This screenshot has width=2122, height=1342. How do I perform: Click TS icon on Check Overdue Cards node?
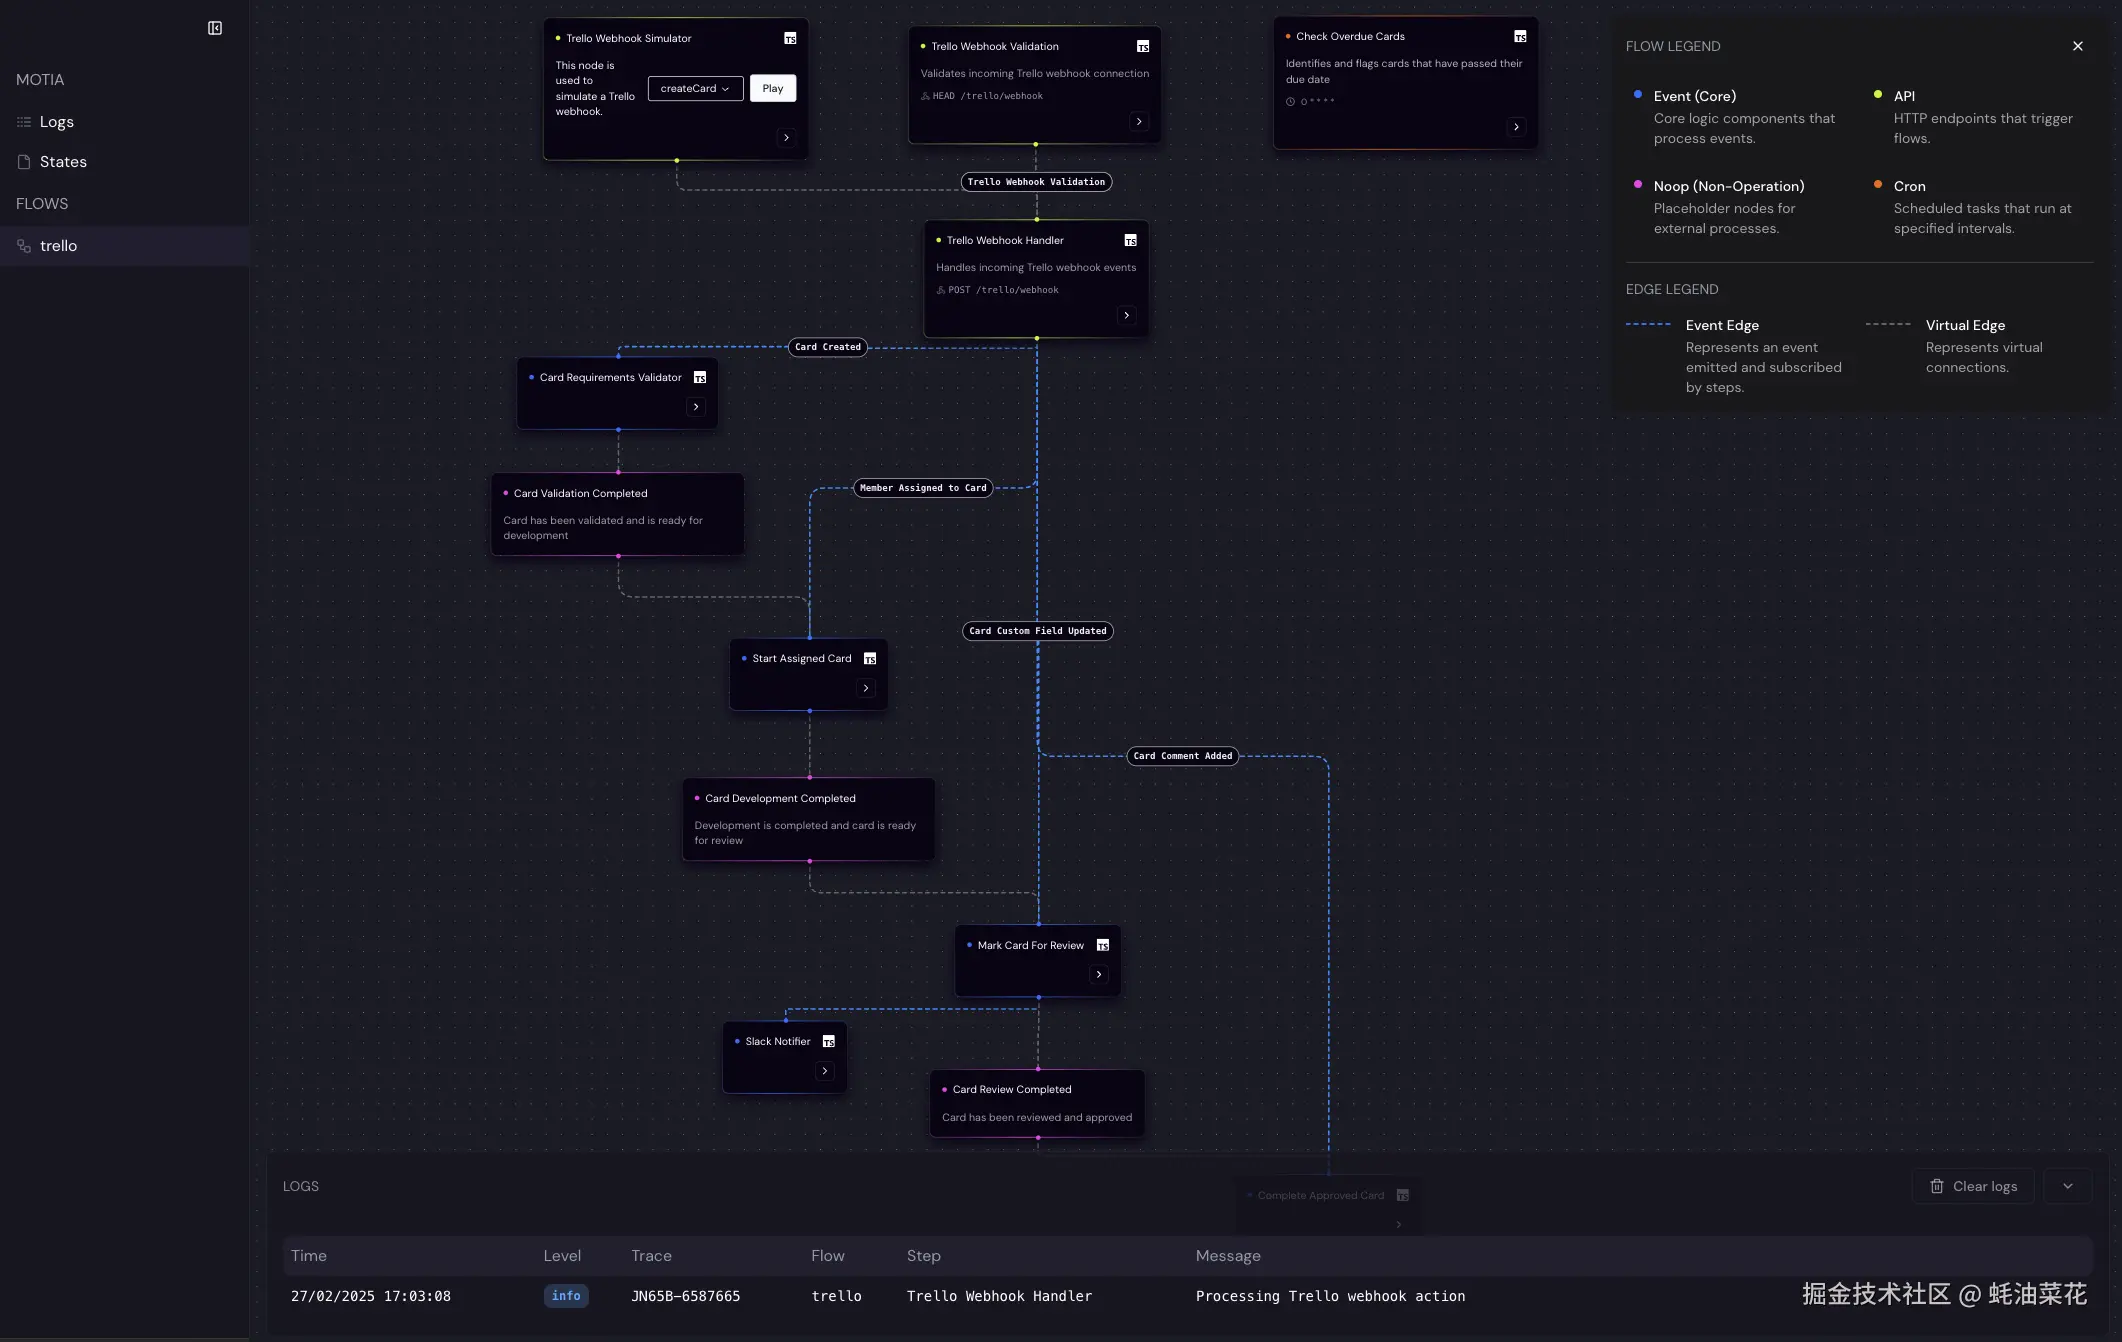tap(1520, 36)
